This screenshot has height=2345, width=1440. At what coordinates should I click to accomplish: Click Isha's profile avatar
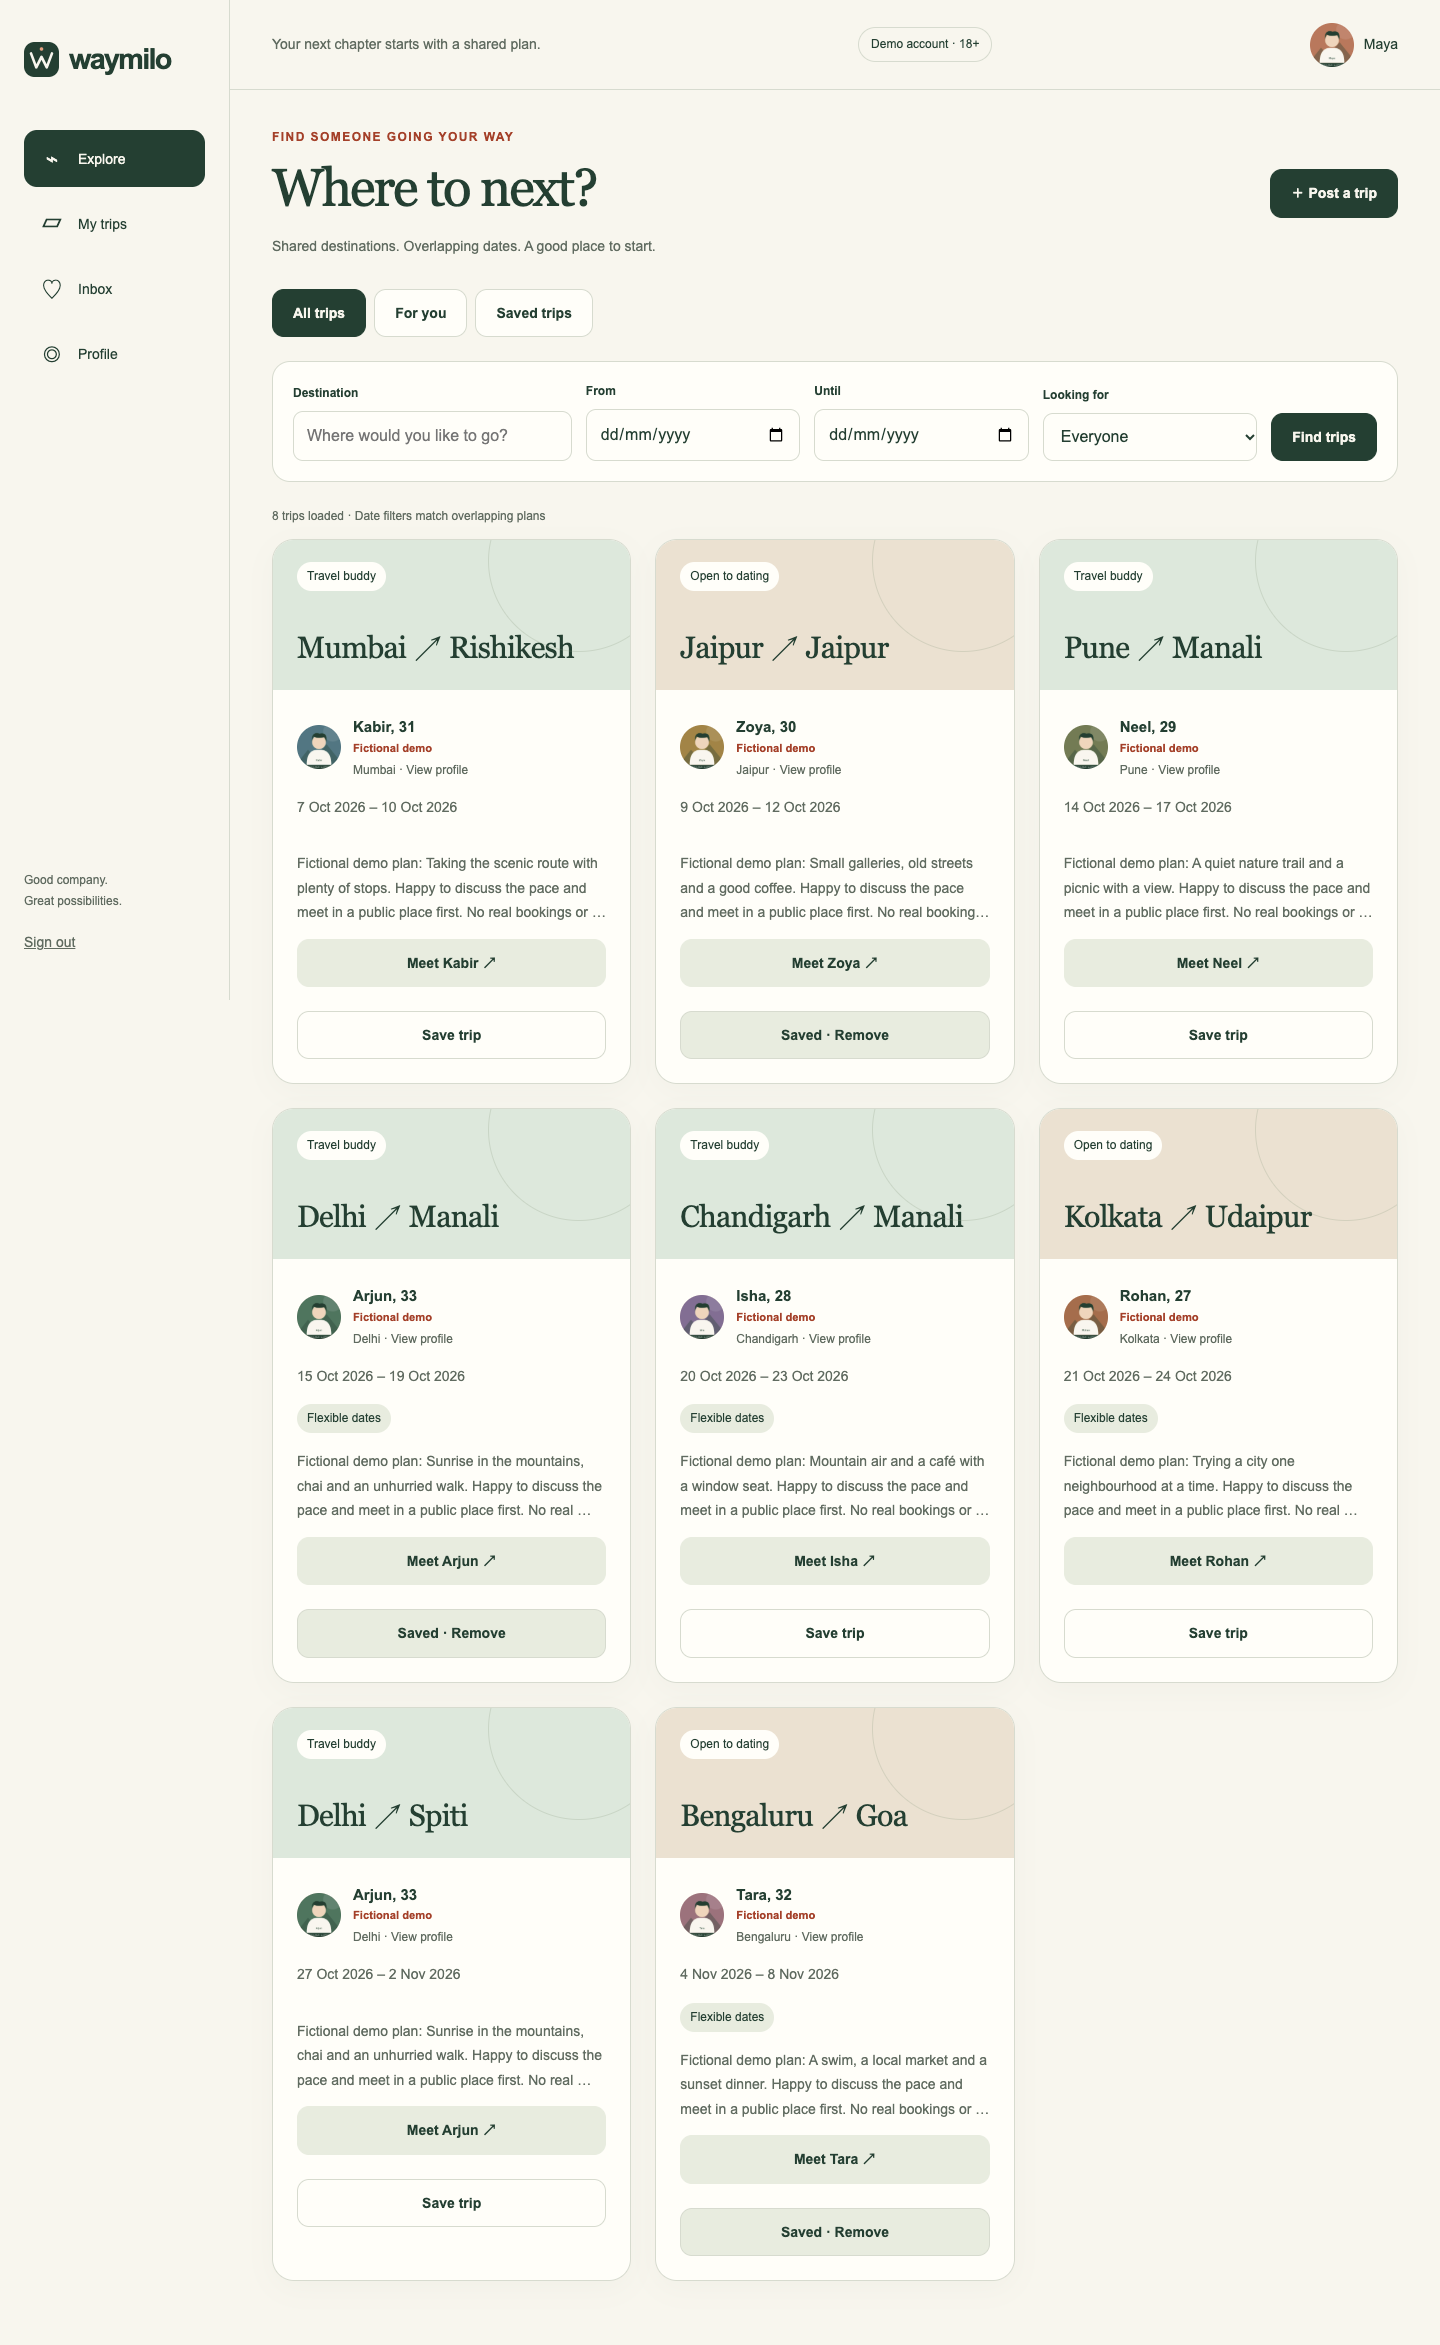[x=702, y=1316]
